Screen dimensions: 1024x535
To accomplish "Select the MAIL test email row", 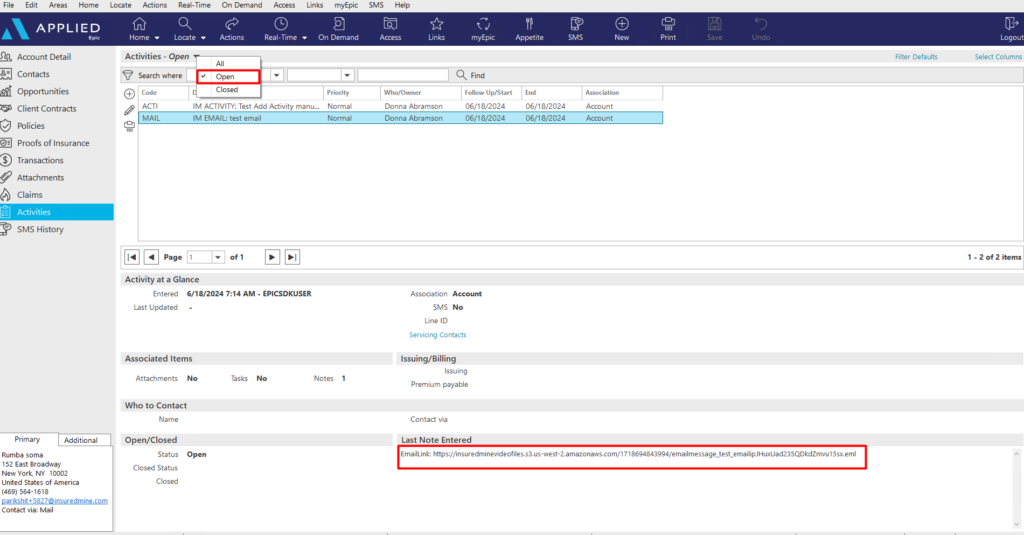I will tap(400, 118).
